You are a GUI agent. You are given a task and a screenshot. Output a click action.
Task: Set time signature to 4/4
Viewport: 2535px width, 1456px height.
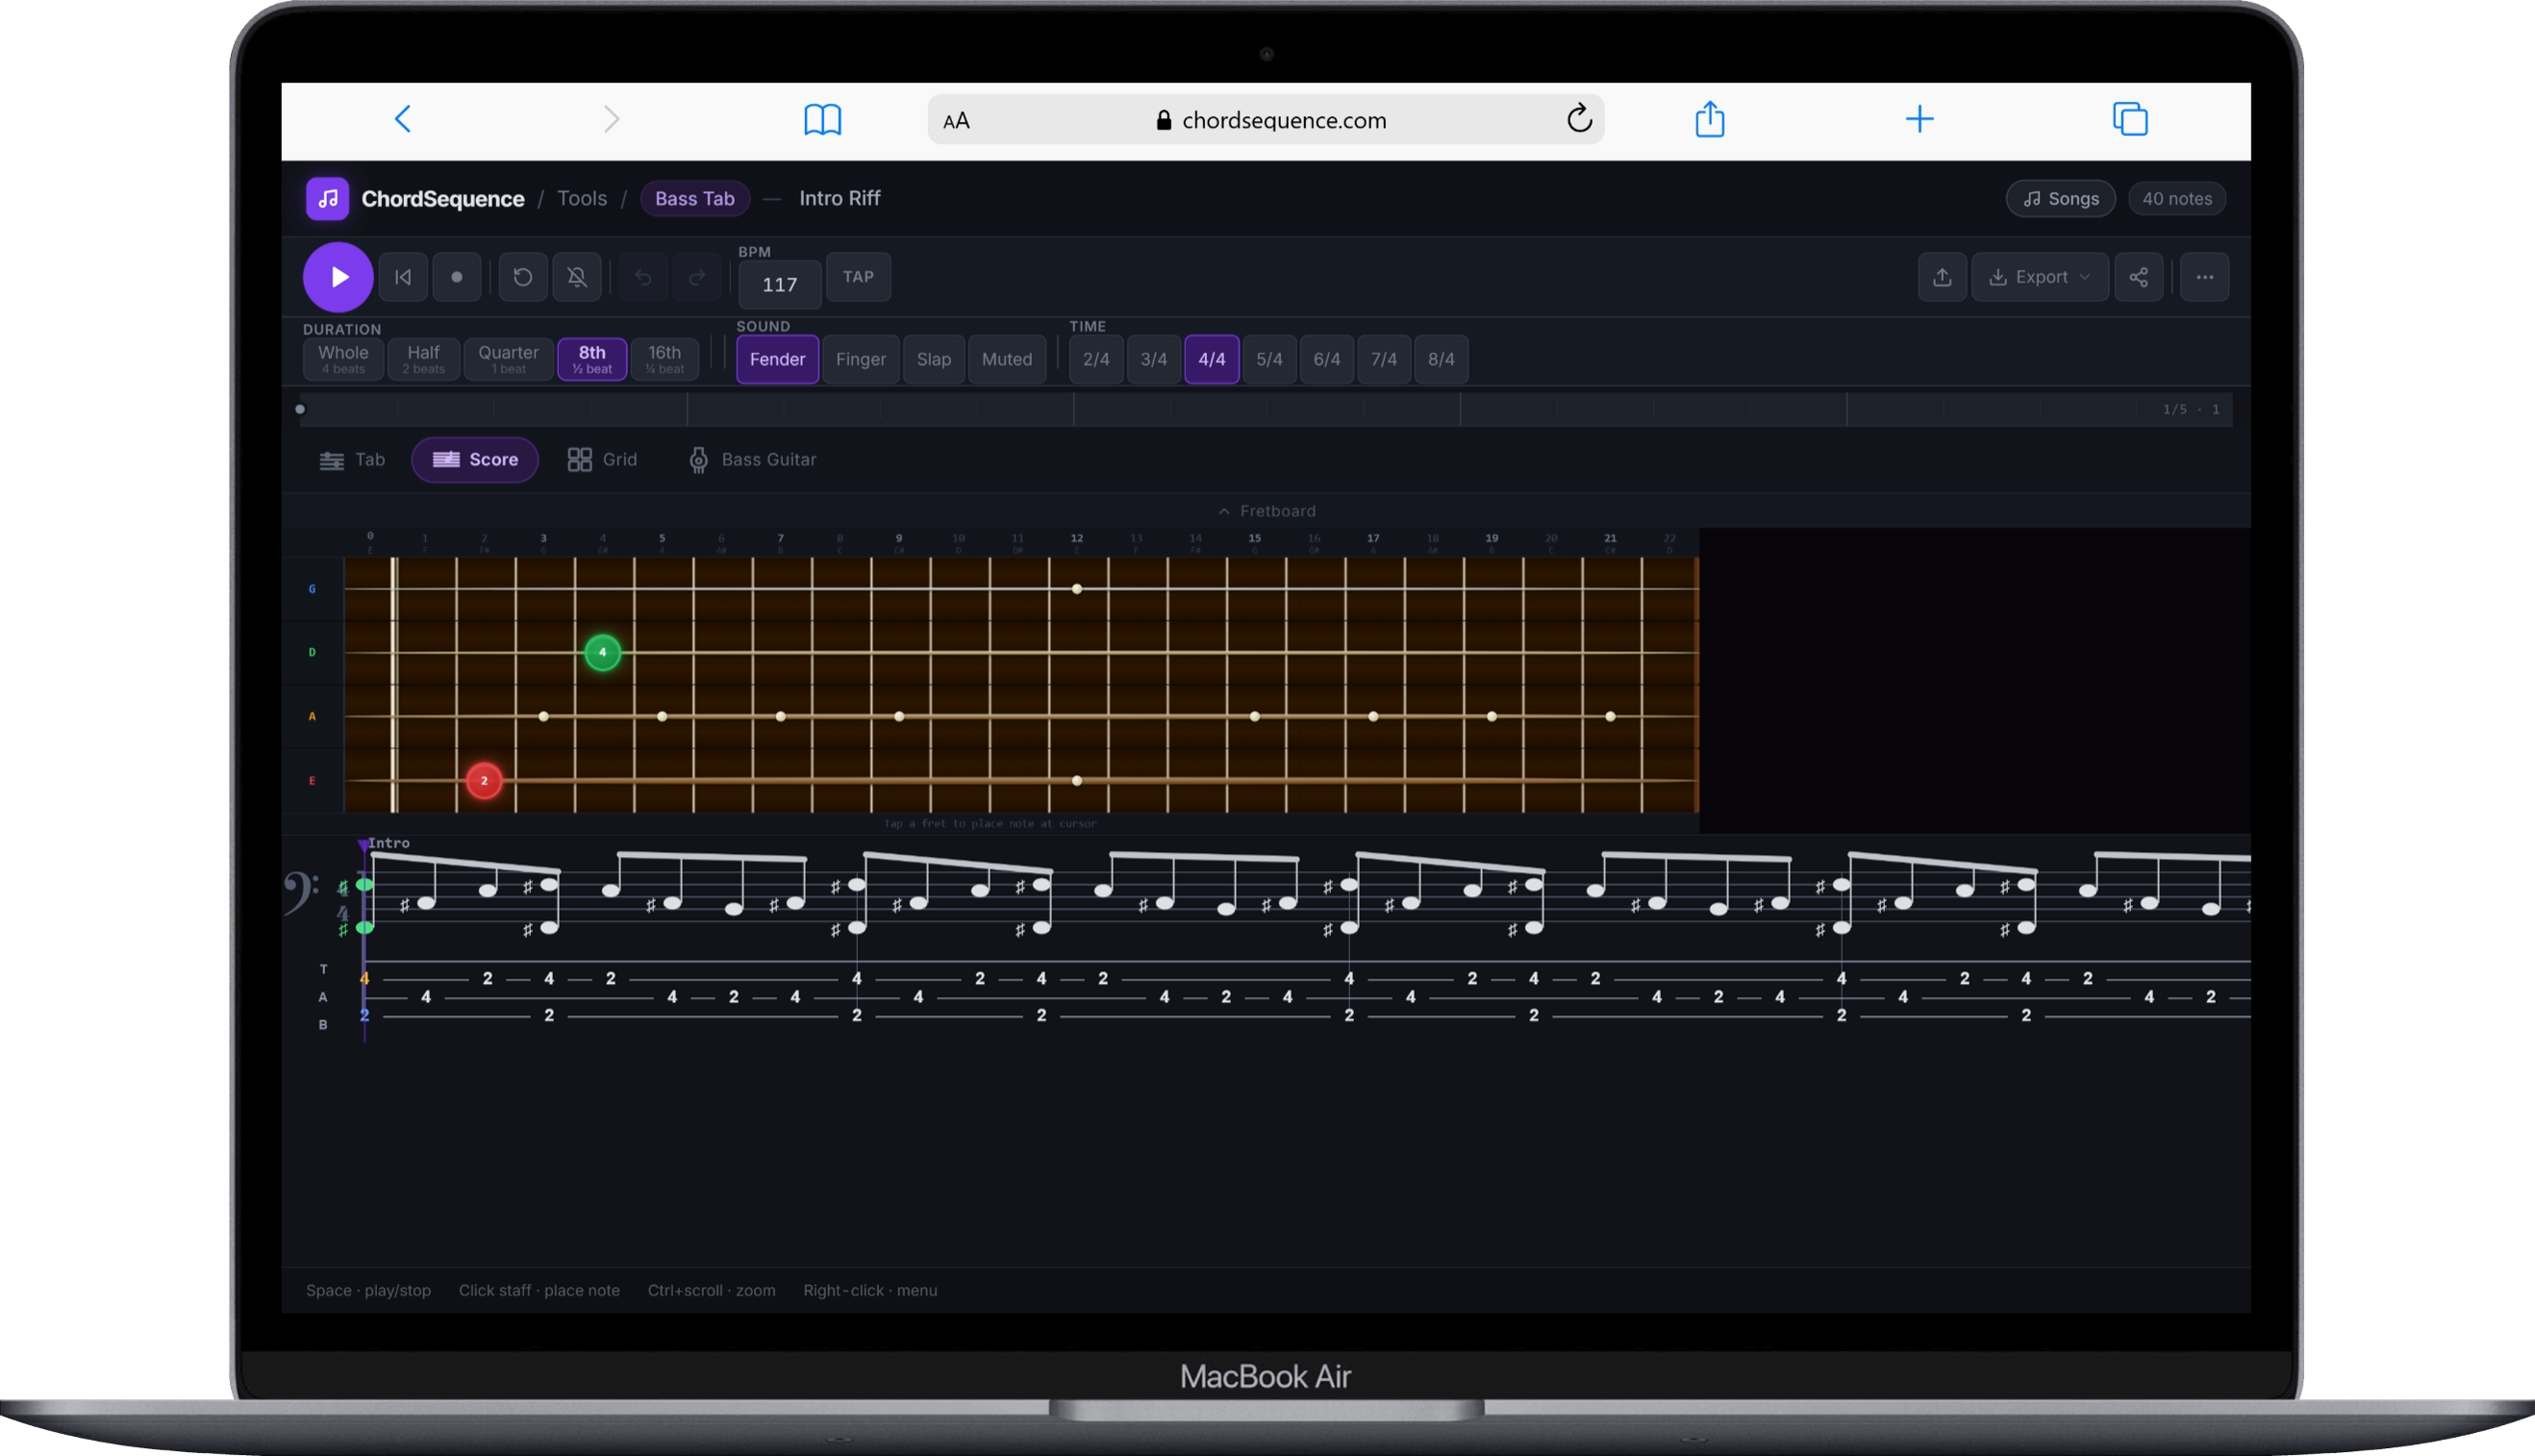pyautogui.click(x=1212, y=359)
